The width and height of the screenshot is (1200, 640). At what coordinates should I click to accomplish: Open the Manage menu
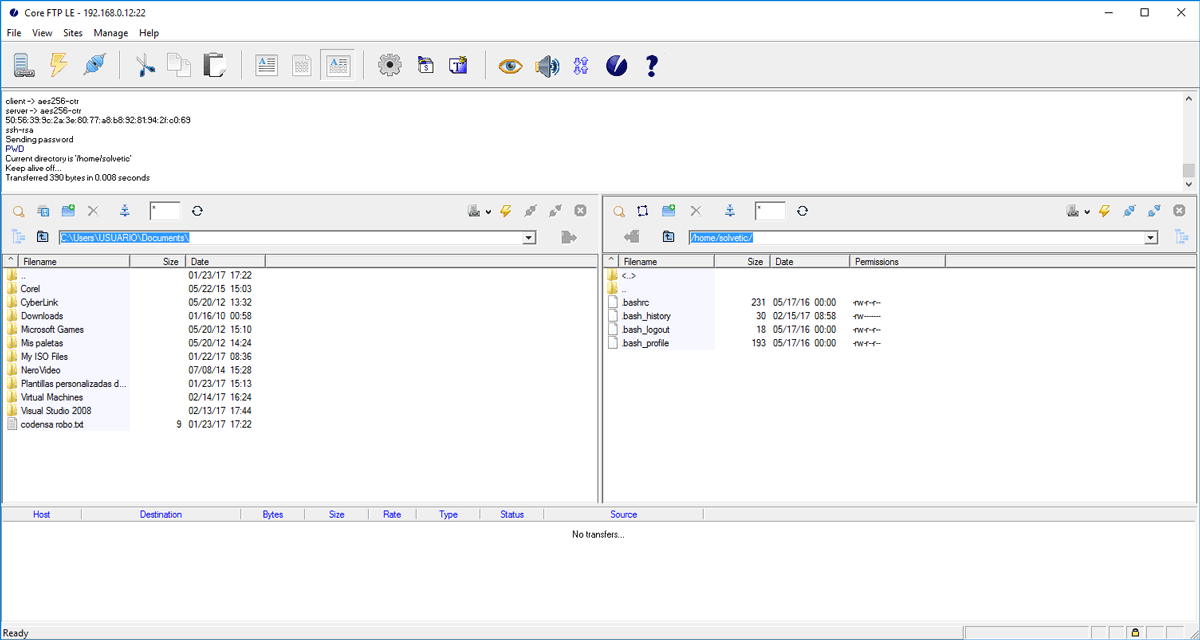(111, 33)
